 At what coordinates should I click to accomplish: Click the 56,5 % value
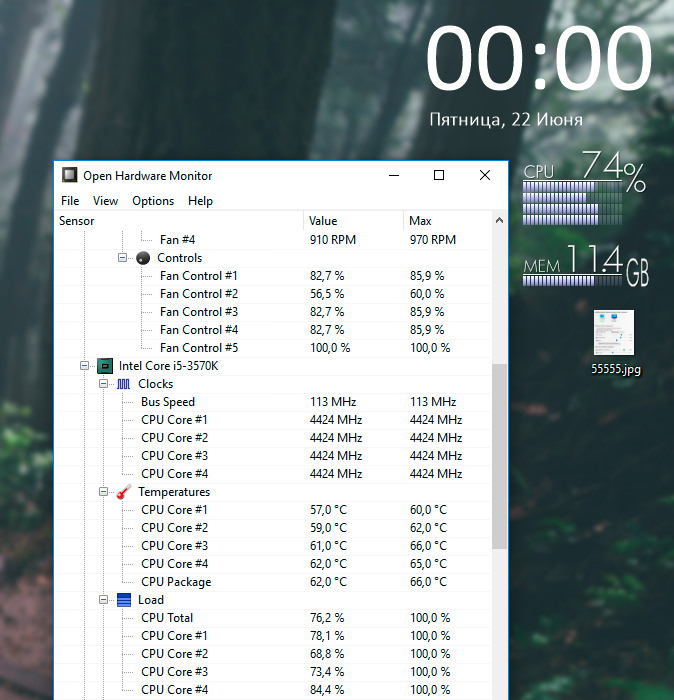point(327,294)
